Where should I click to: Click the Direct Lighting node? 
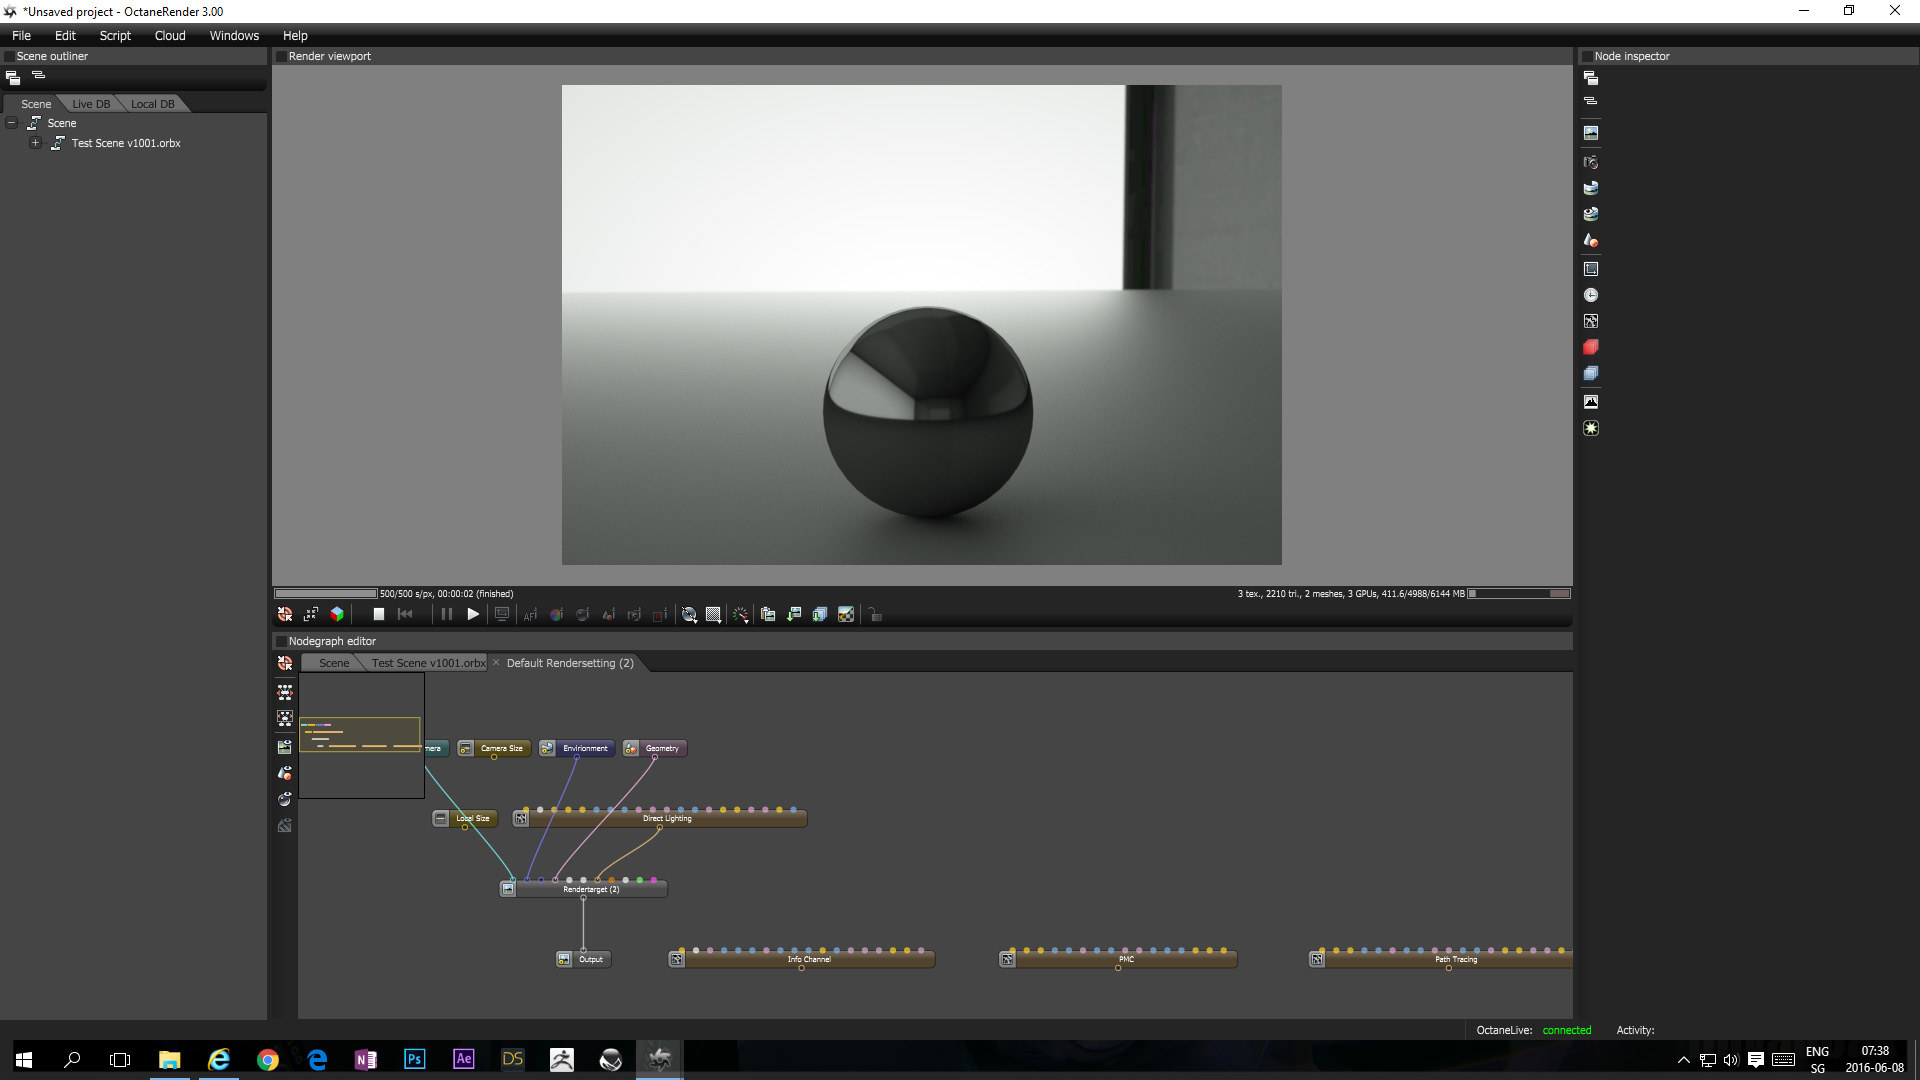coord(667,819)
